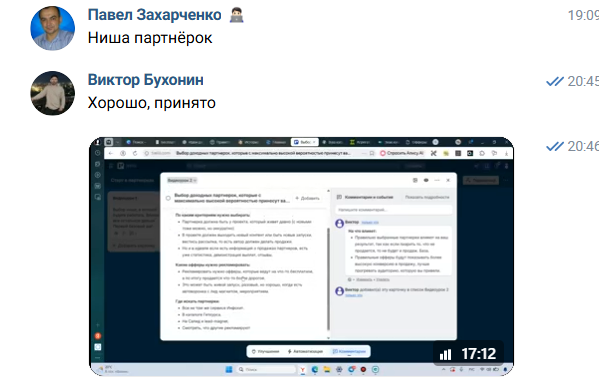Toggle the card completion circle checkbox
This screenshot has height=383, width=599.
168,198
